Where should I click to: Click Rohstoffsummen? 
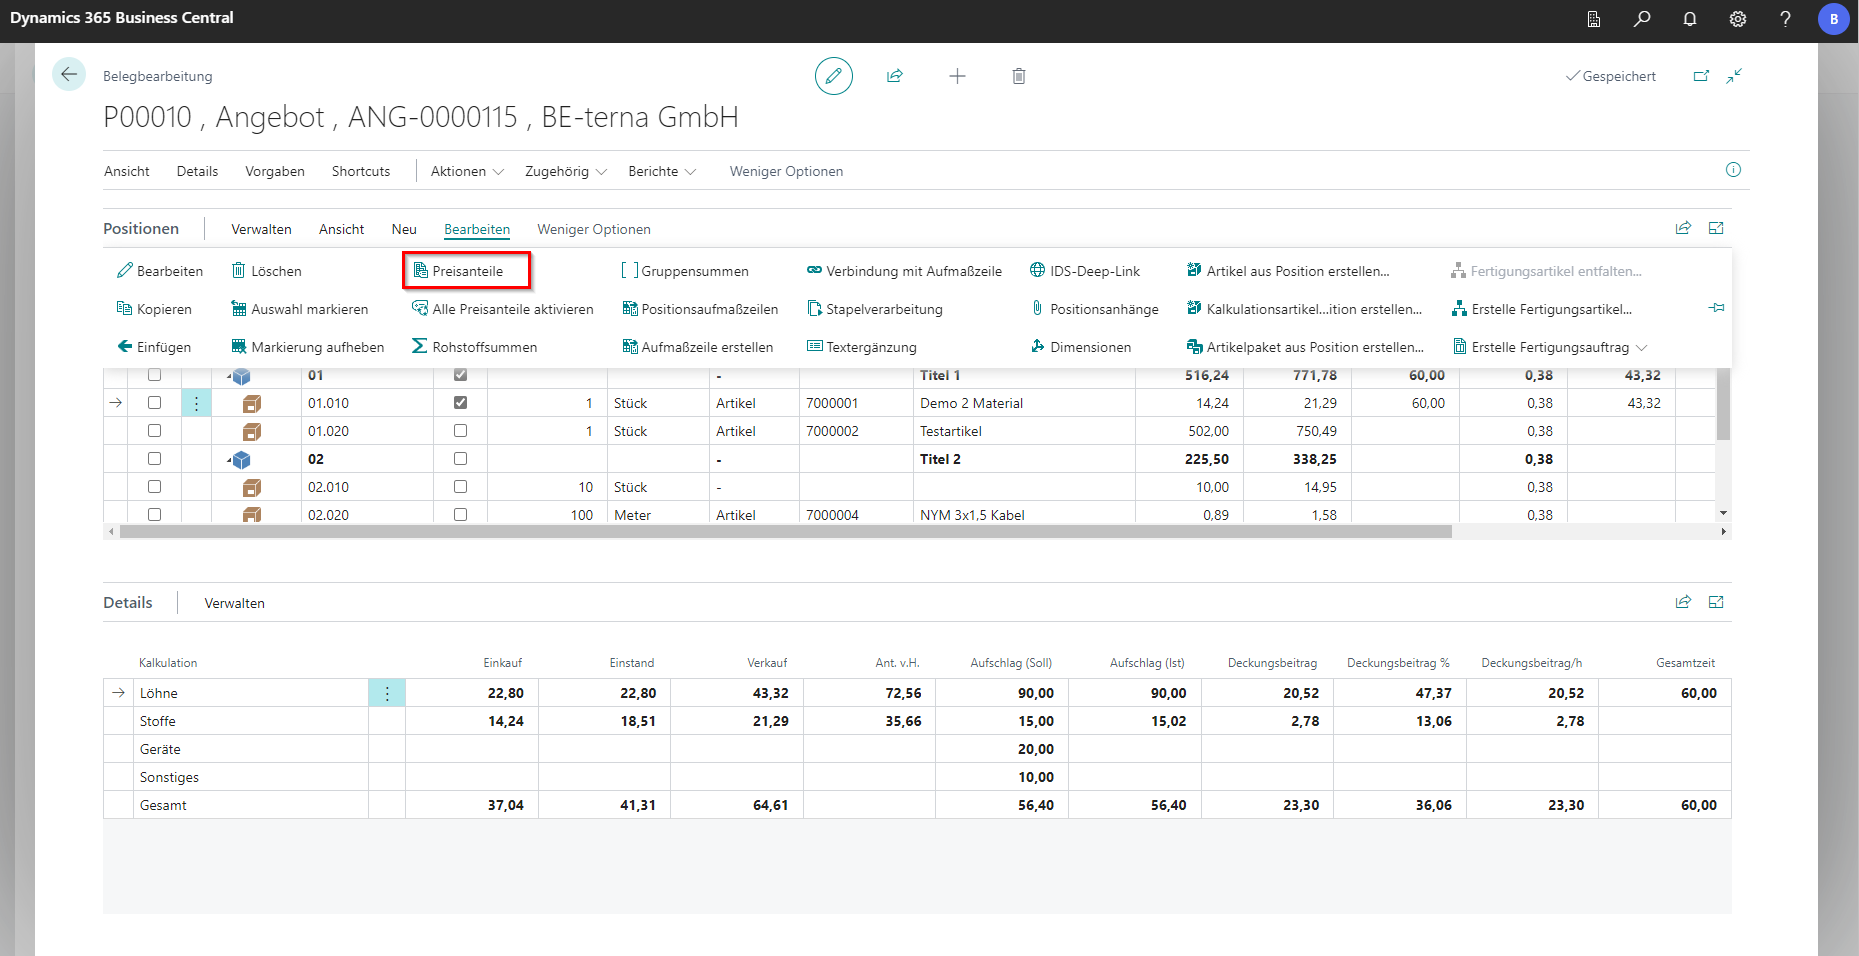tap(475, 347)
